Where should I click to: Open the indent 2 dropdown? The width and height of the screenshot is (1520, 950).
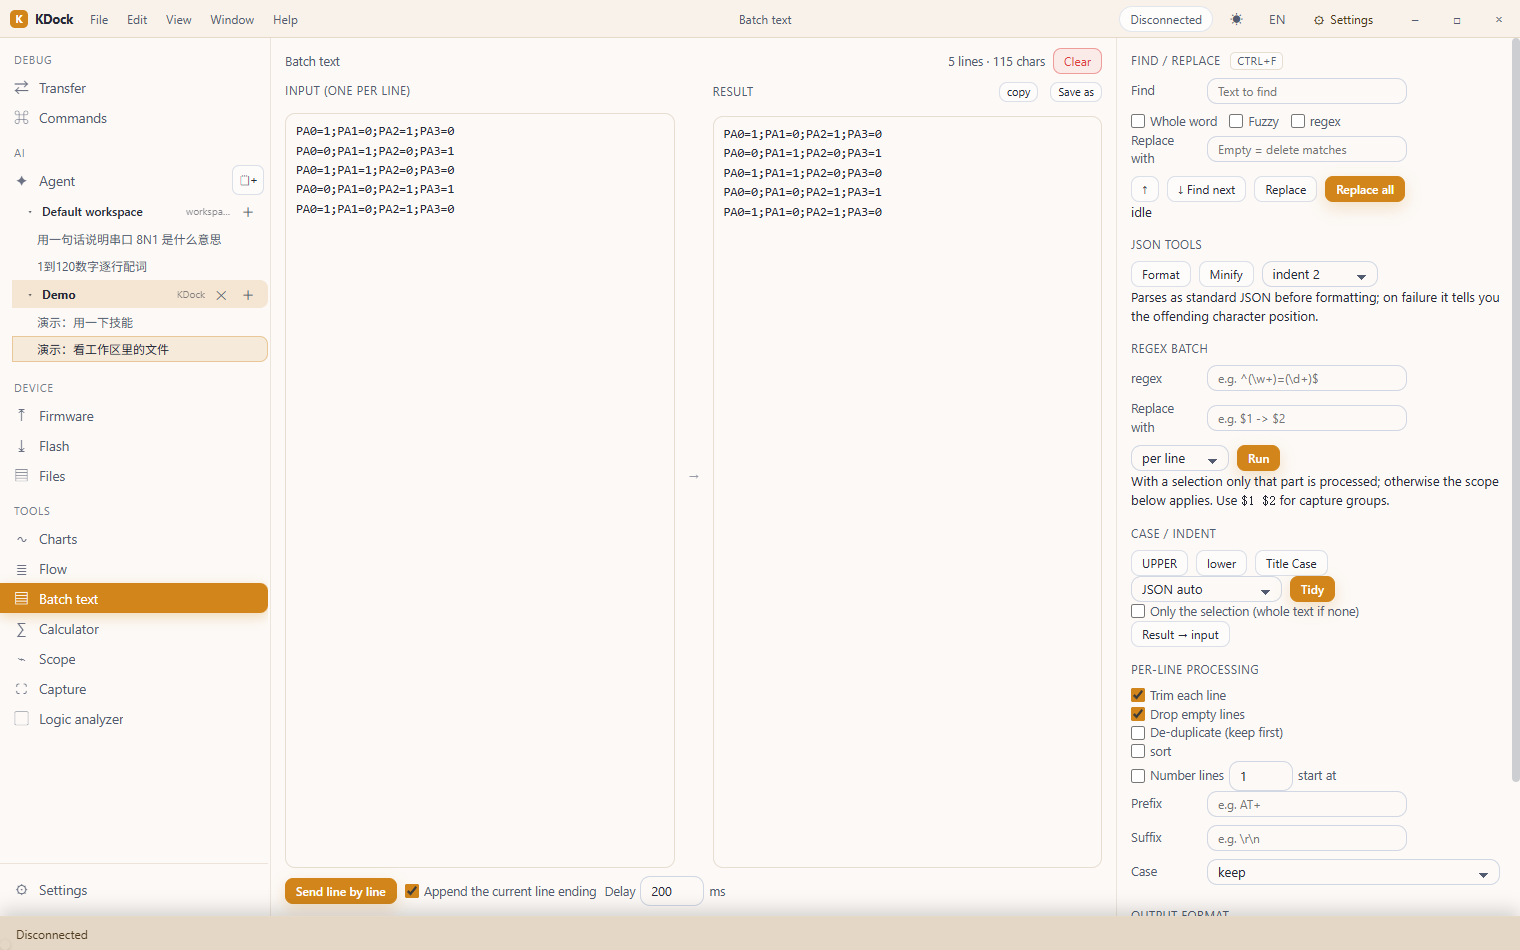[1319, 274]
